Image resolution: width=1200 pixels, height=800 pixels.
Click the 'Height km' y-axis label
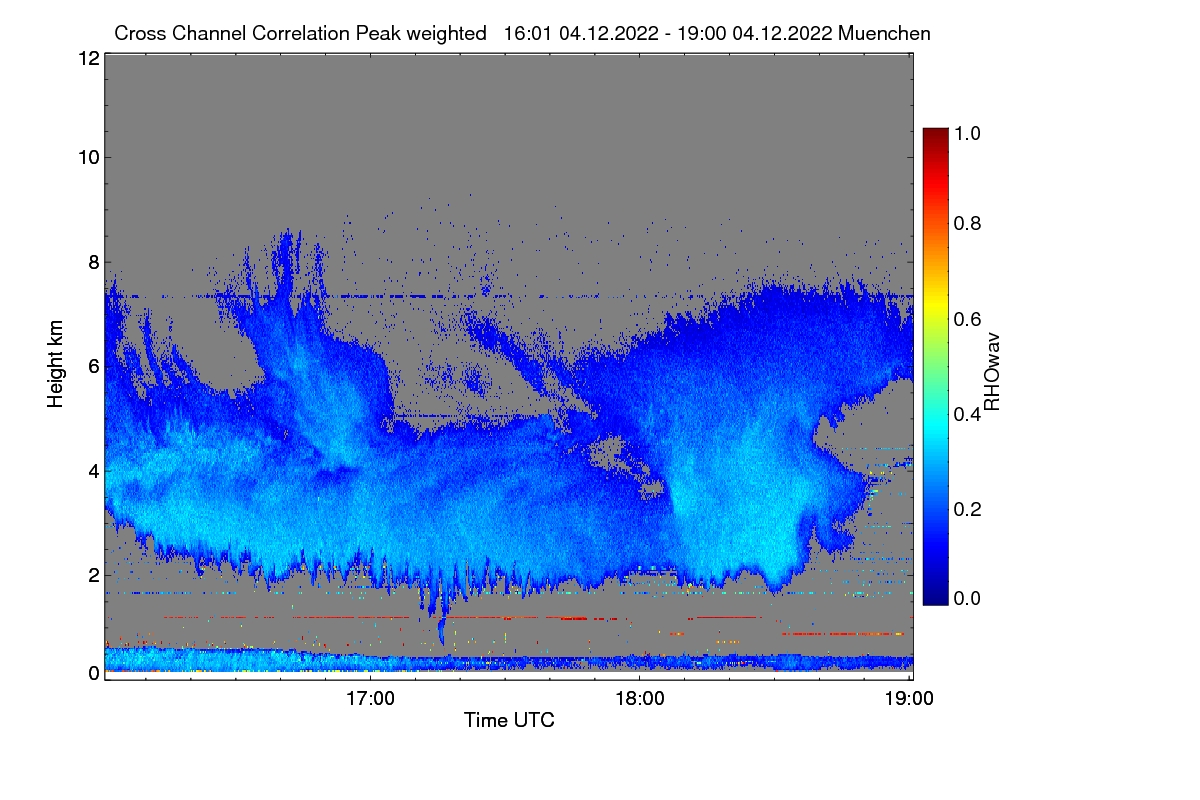click(x=54, y=365)
